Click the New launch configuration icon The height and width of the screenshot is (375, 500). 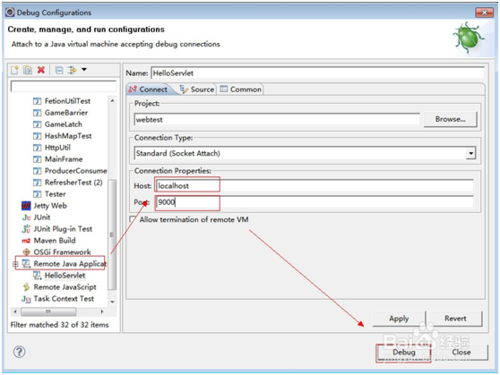click(x=15, y=70)
